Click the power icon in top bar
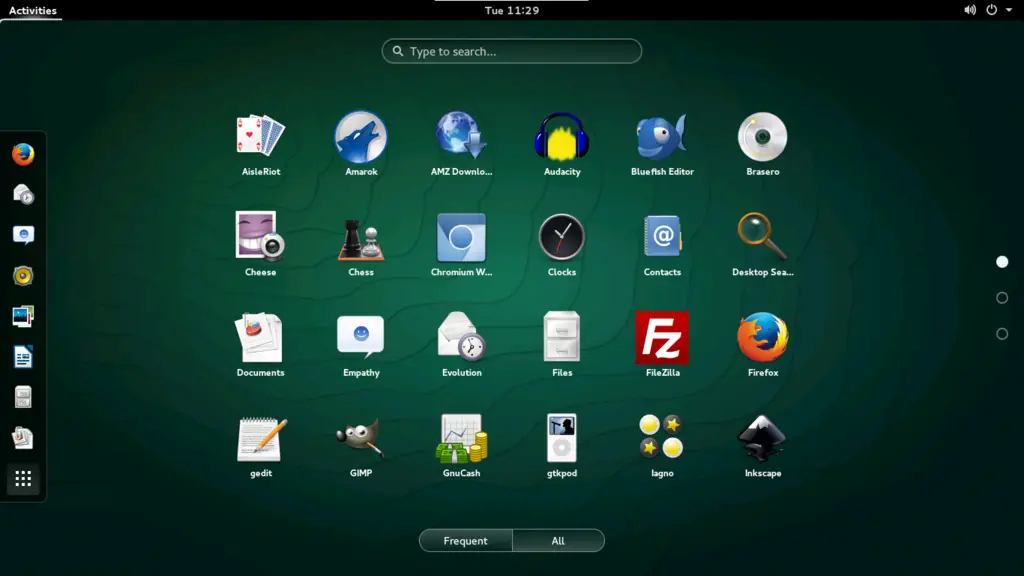This screenshot has width=1024, height=576. click(991, 10)
